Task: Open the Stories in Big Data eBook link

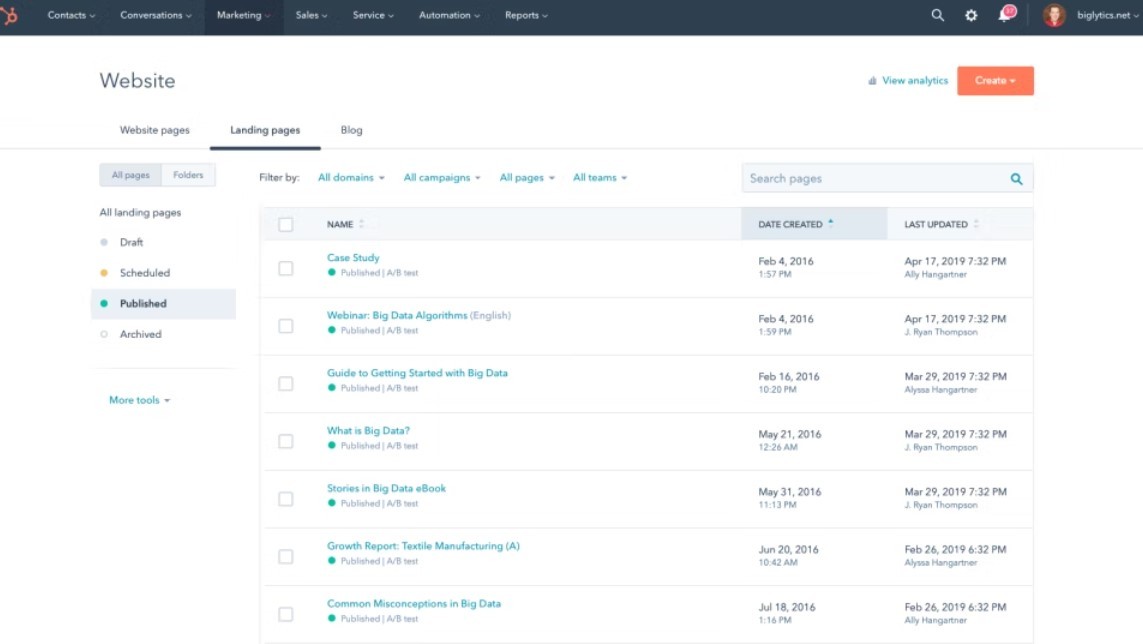Action: [386, 488]
